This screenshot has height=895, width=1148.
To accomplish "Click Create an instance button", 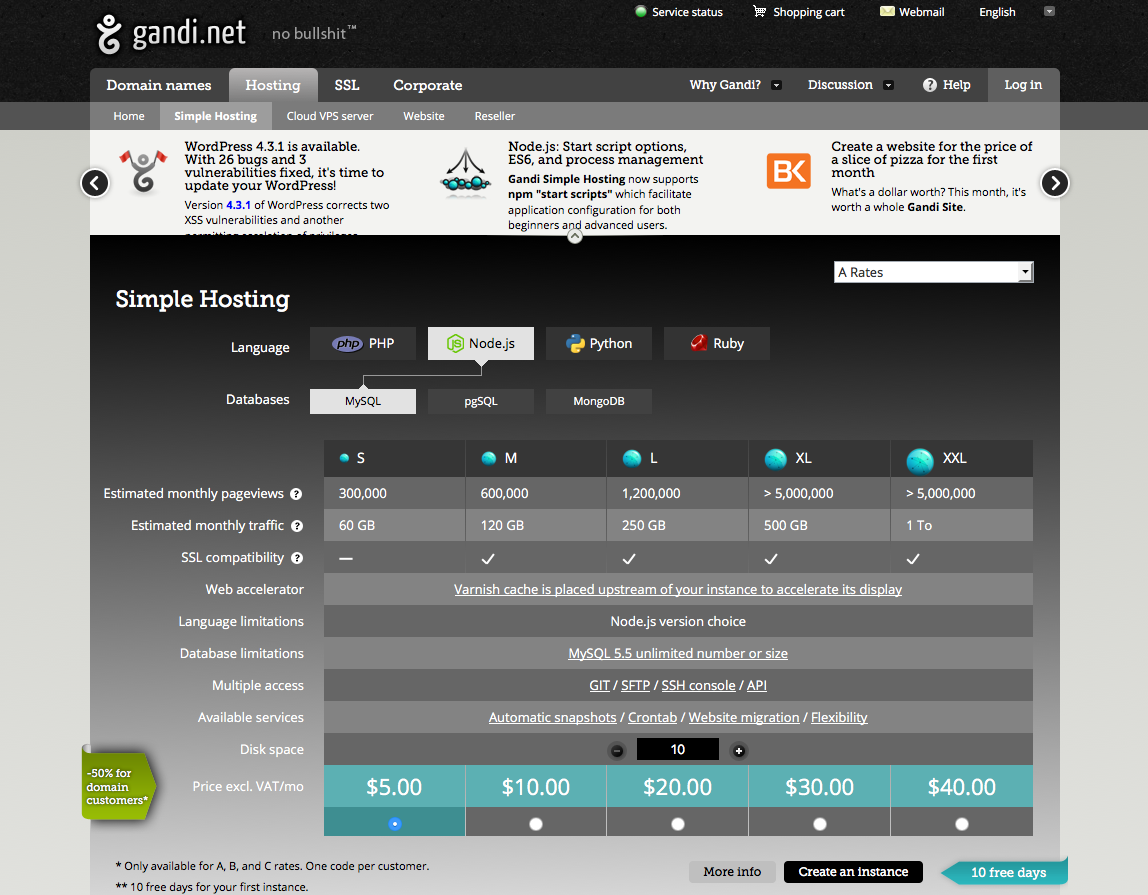I will (x=853, y=872).
